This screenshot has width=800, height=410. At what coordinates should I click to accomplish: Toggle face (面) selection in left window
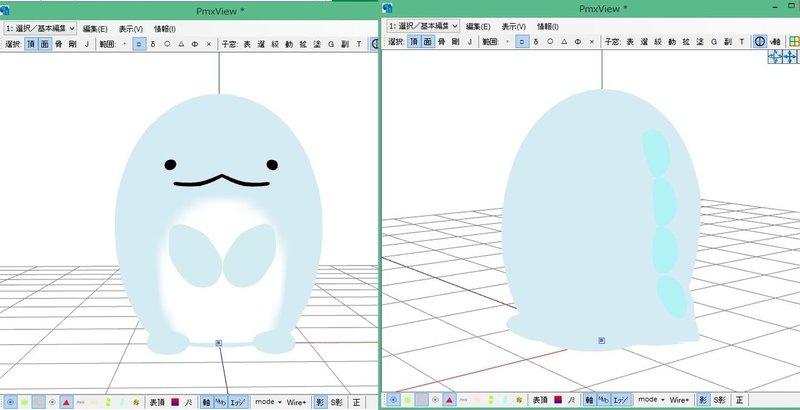45,44
